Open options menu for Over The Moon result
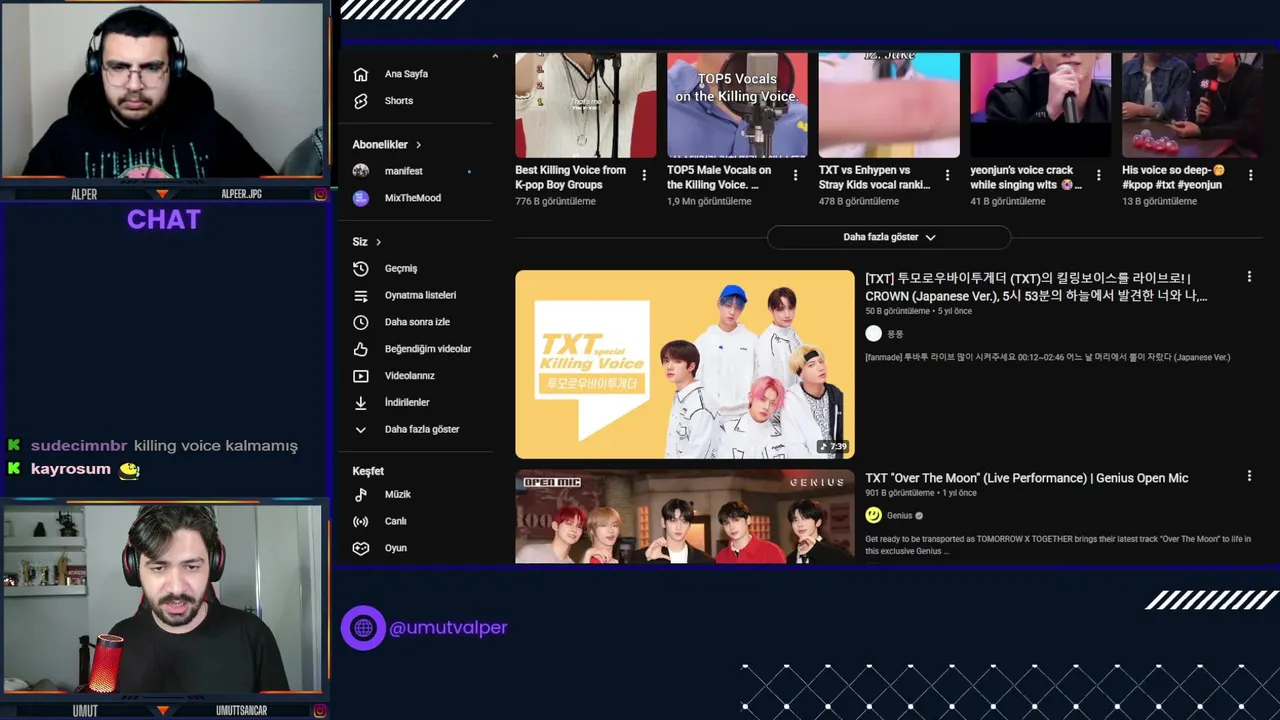Viewport: 1280px width, 720px height. [x=1249, y=477]
